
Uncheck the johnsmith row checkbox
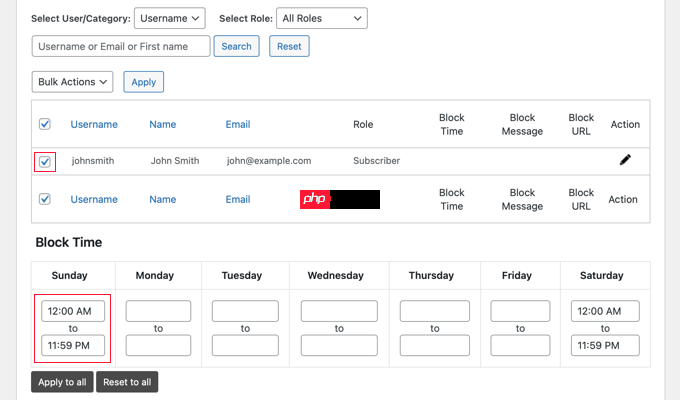click(x=45, y=162)
